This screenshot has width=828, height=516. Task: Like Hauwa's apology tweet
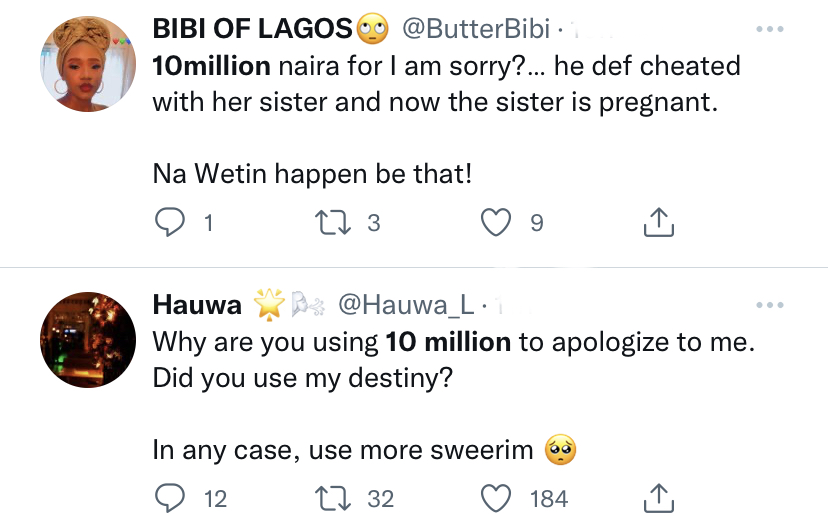coord(497,497)
